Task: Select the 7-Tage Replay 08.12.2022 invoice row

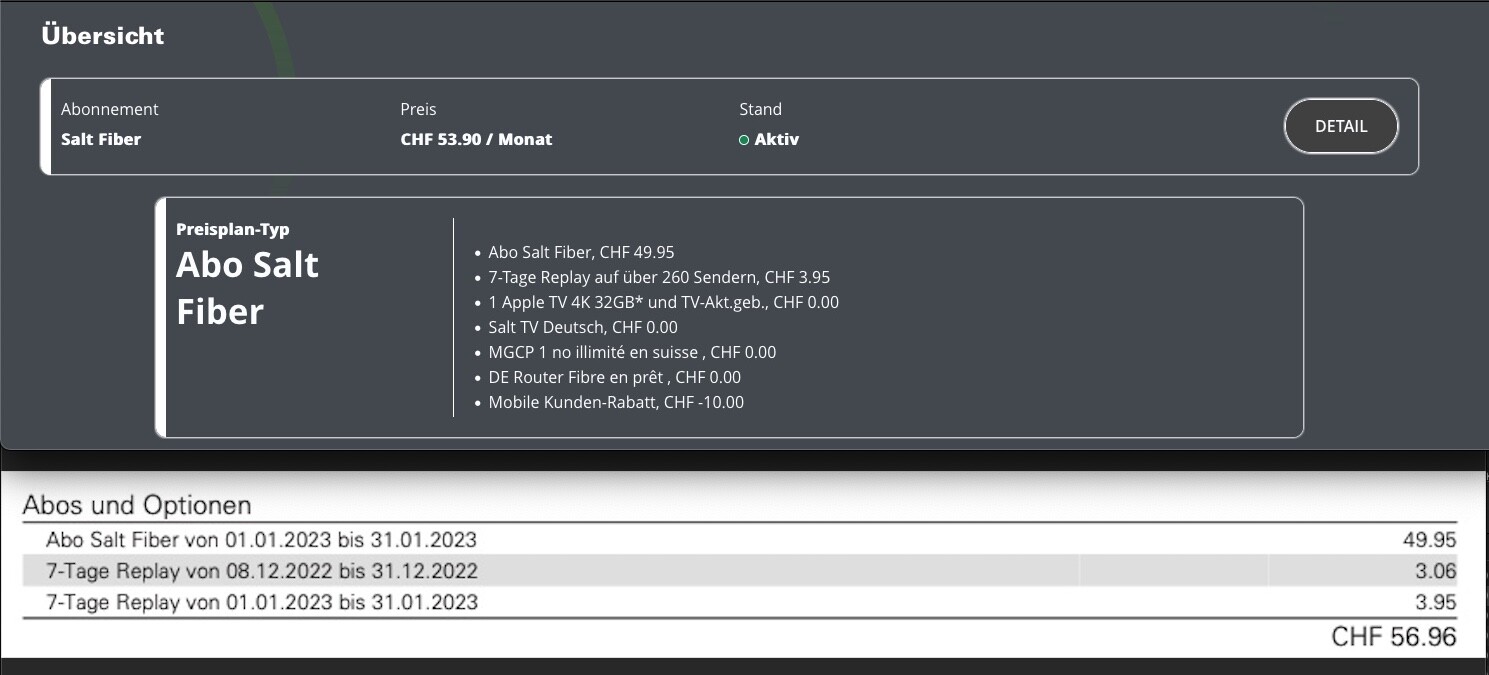Action: point(262,571)
